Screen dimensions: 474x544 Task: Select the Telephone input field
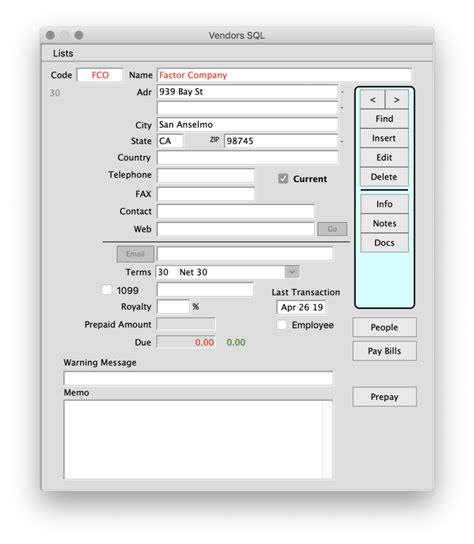point(206,175)
